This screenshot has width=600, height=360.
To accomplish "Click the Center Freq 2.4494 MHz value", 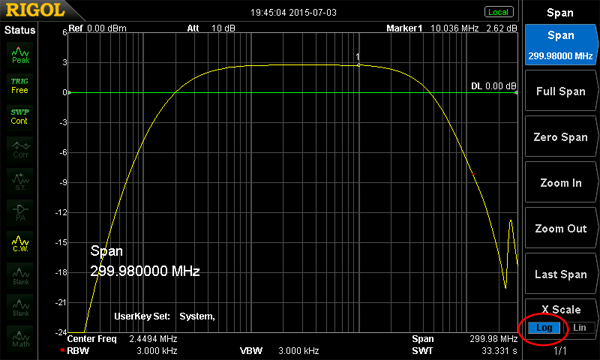I will [x=153, y=339].
